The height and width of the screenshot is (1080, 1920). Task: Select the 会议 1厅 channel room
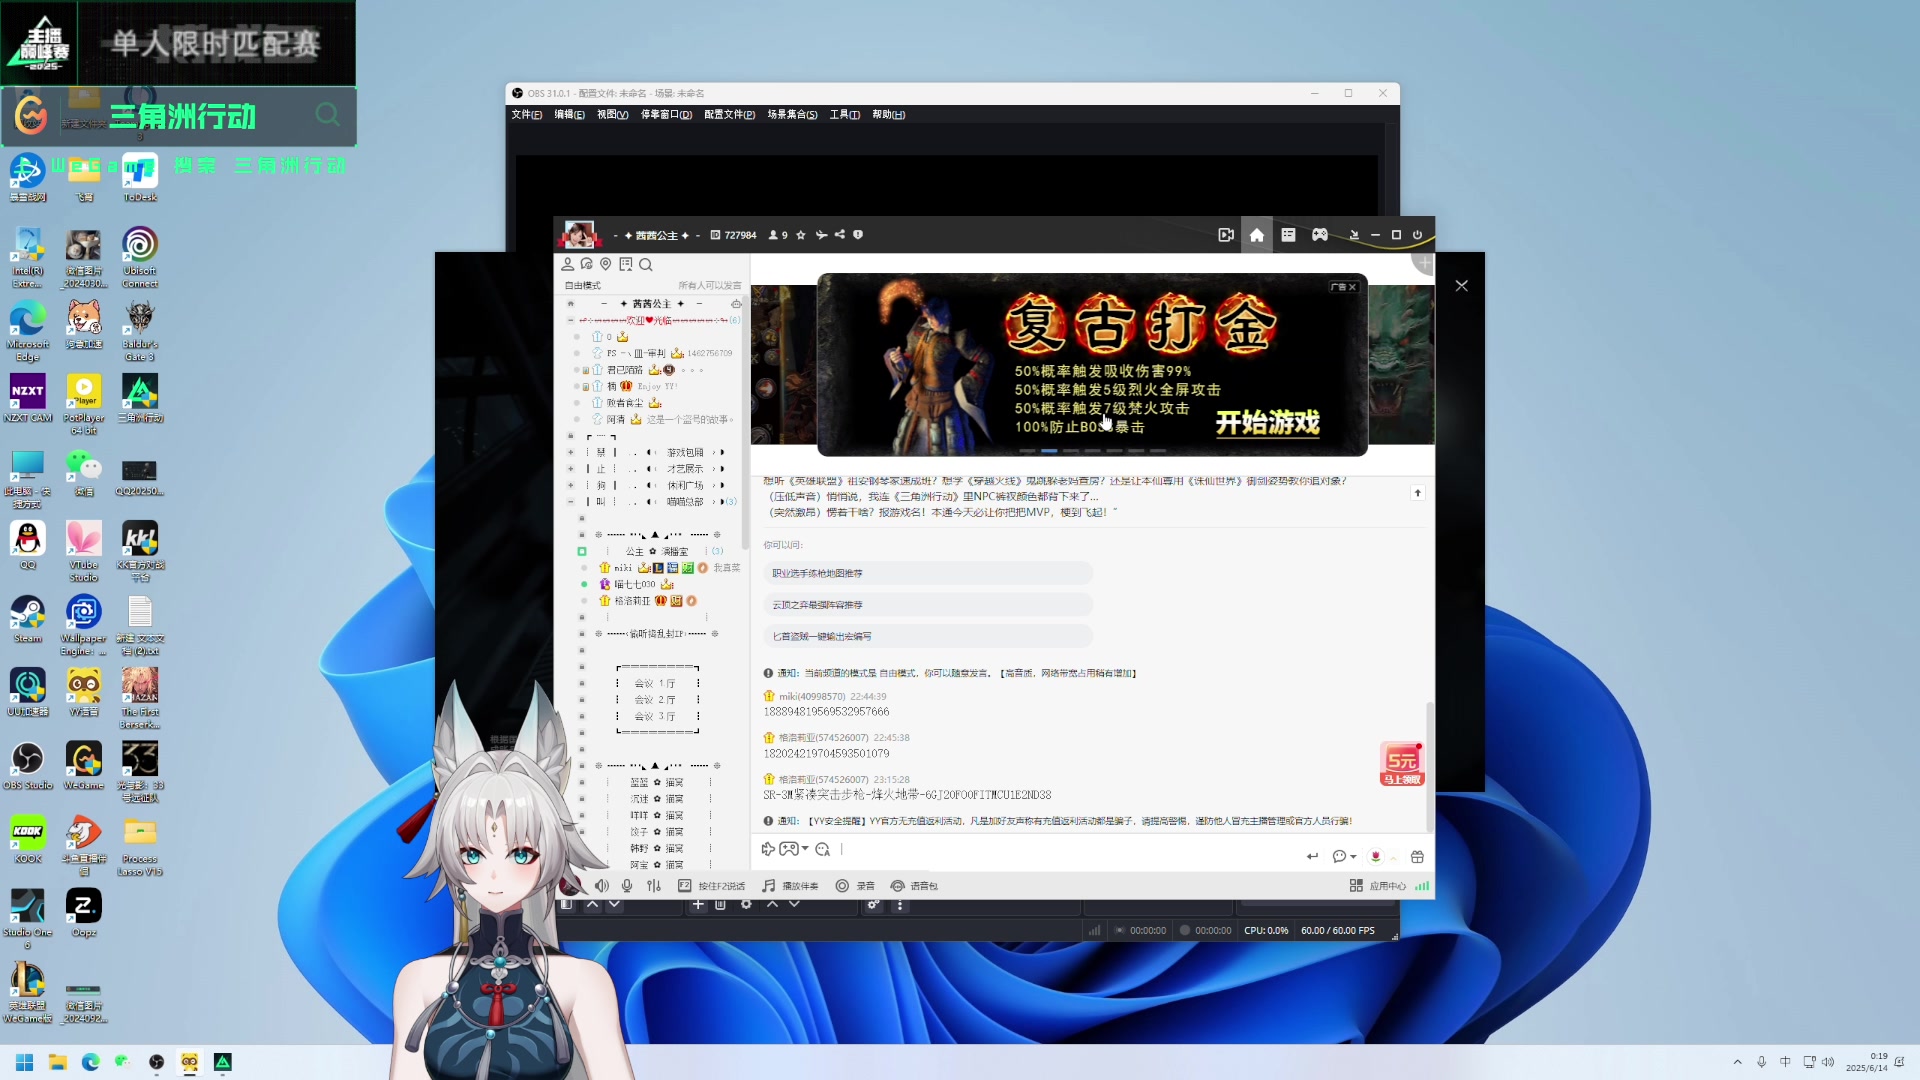(x=656, y=684)
